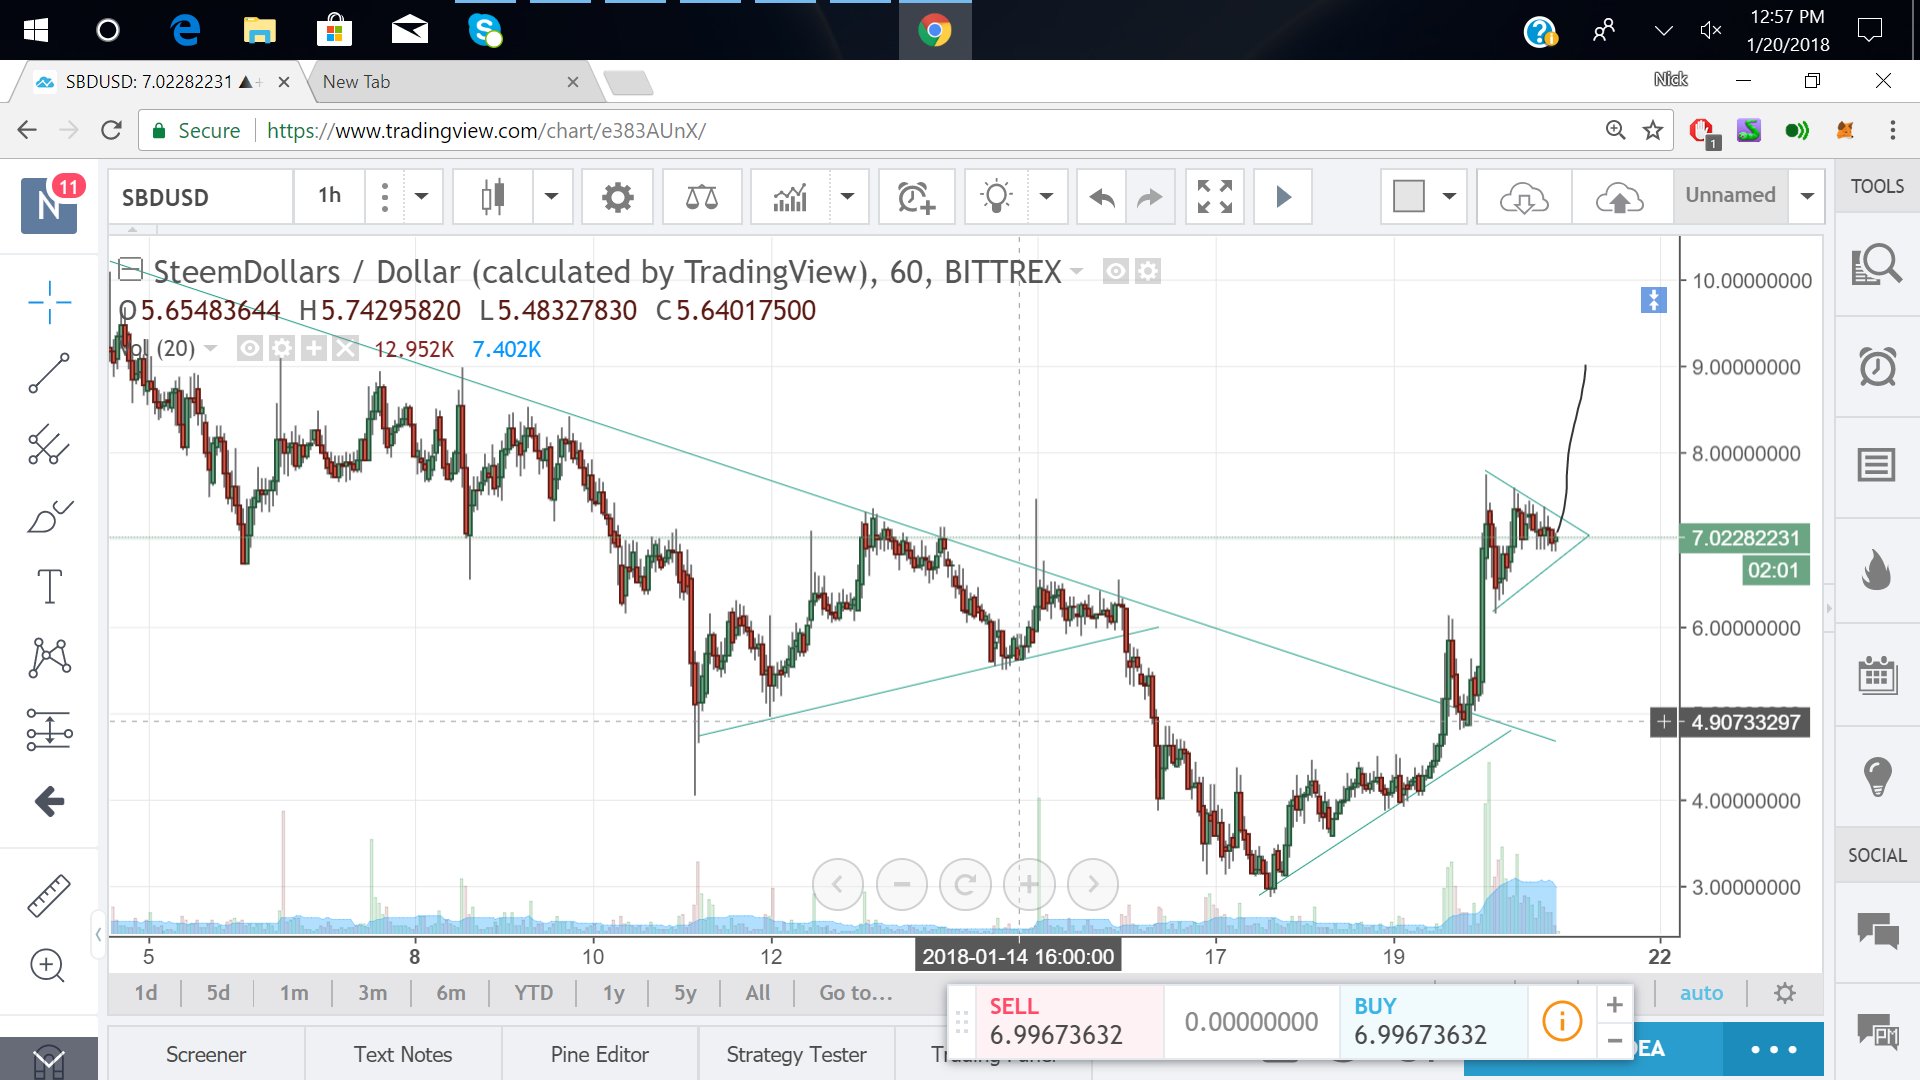Select the long position prediction tool
This screenshot has height=1080, width=1920.
49,730
